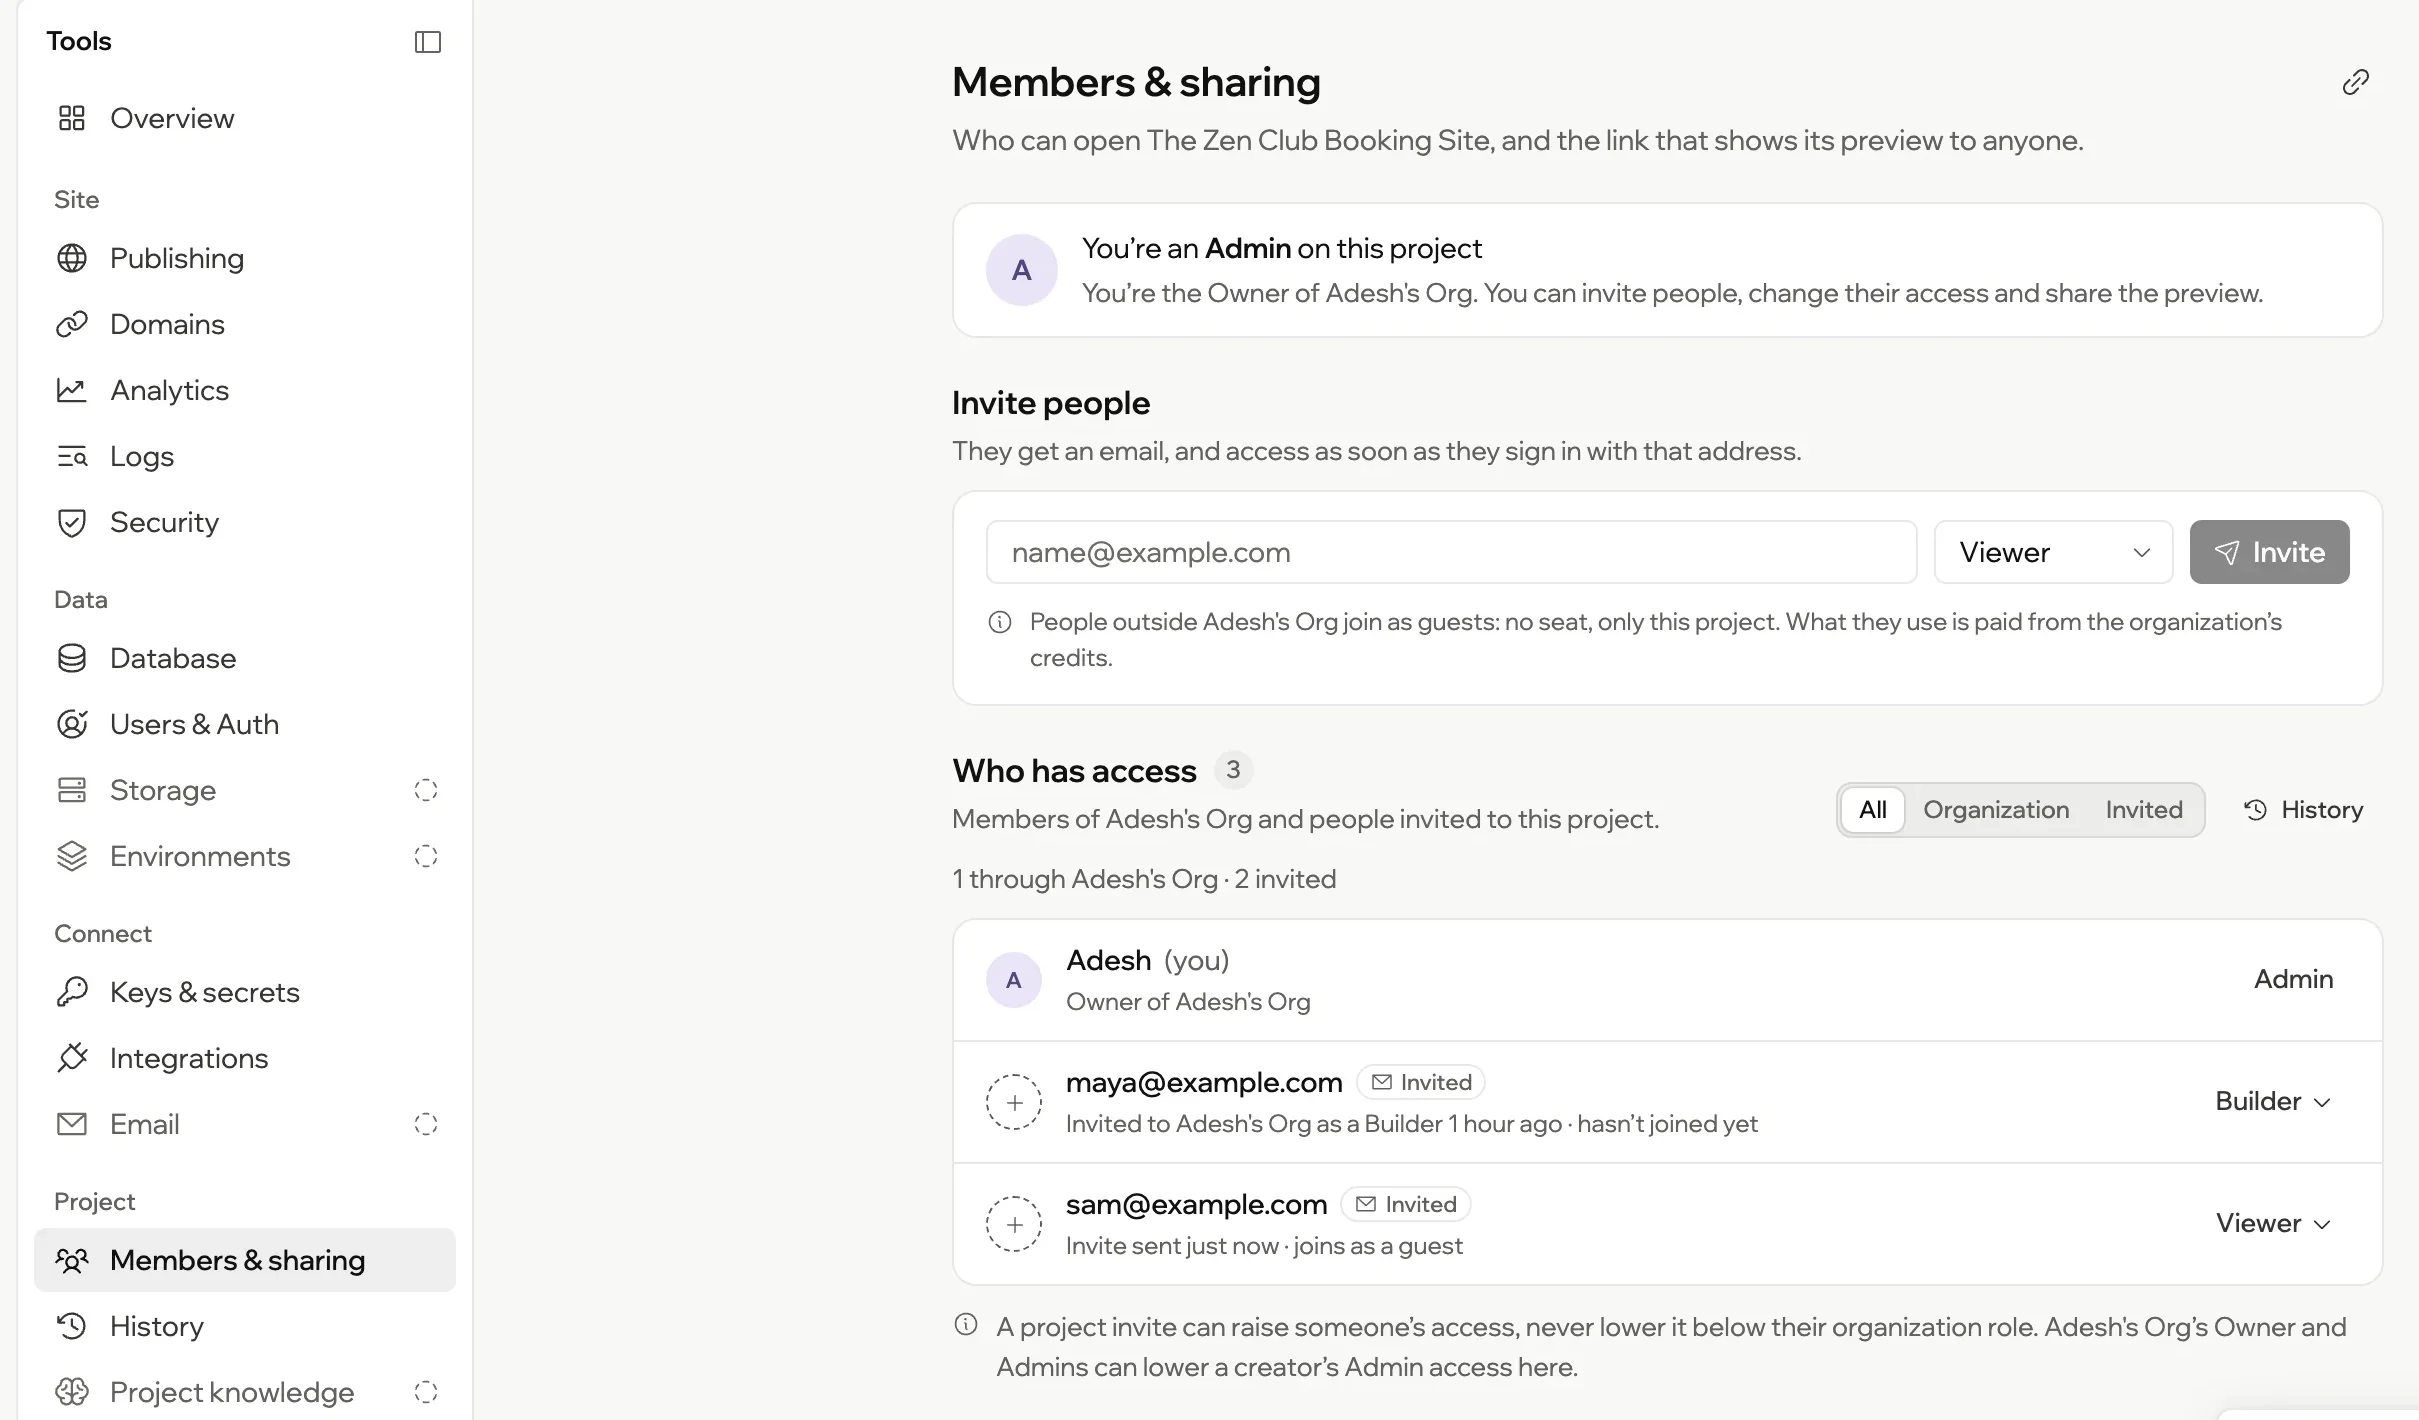Click the Invited badge beside sam@example.com
This screenshot has width=2419, height=1420.
click(x=1406, y=1204)
